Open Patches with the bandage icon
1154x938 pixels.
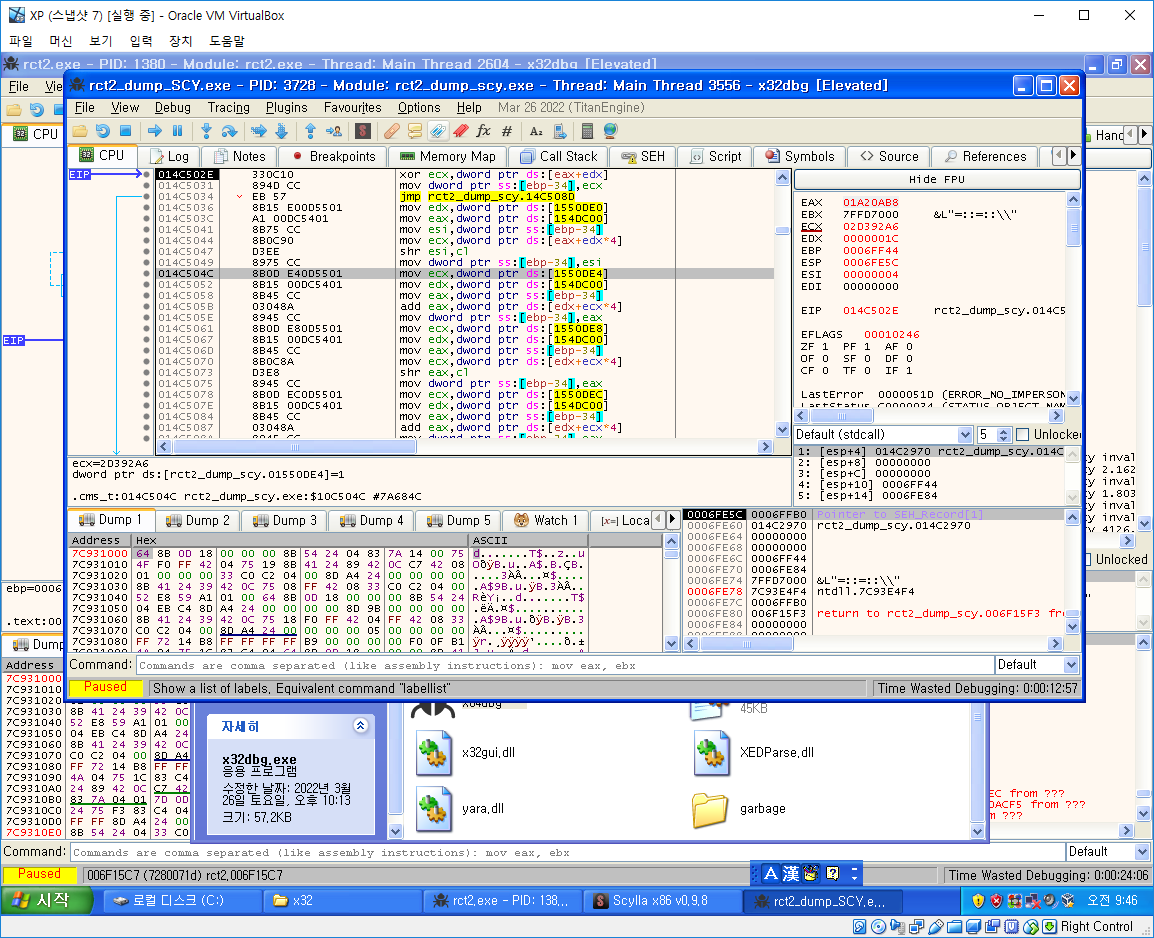point(392,131)
